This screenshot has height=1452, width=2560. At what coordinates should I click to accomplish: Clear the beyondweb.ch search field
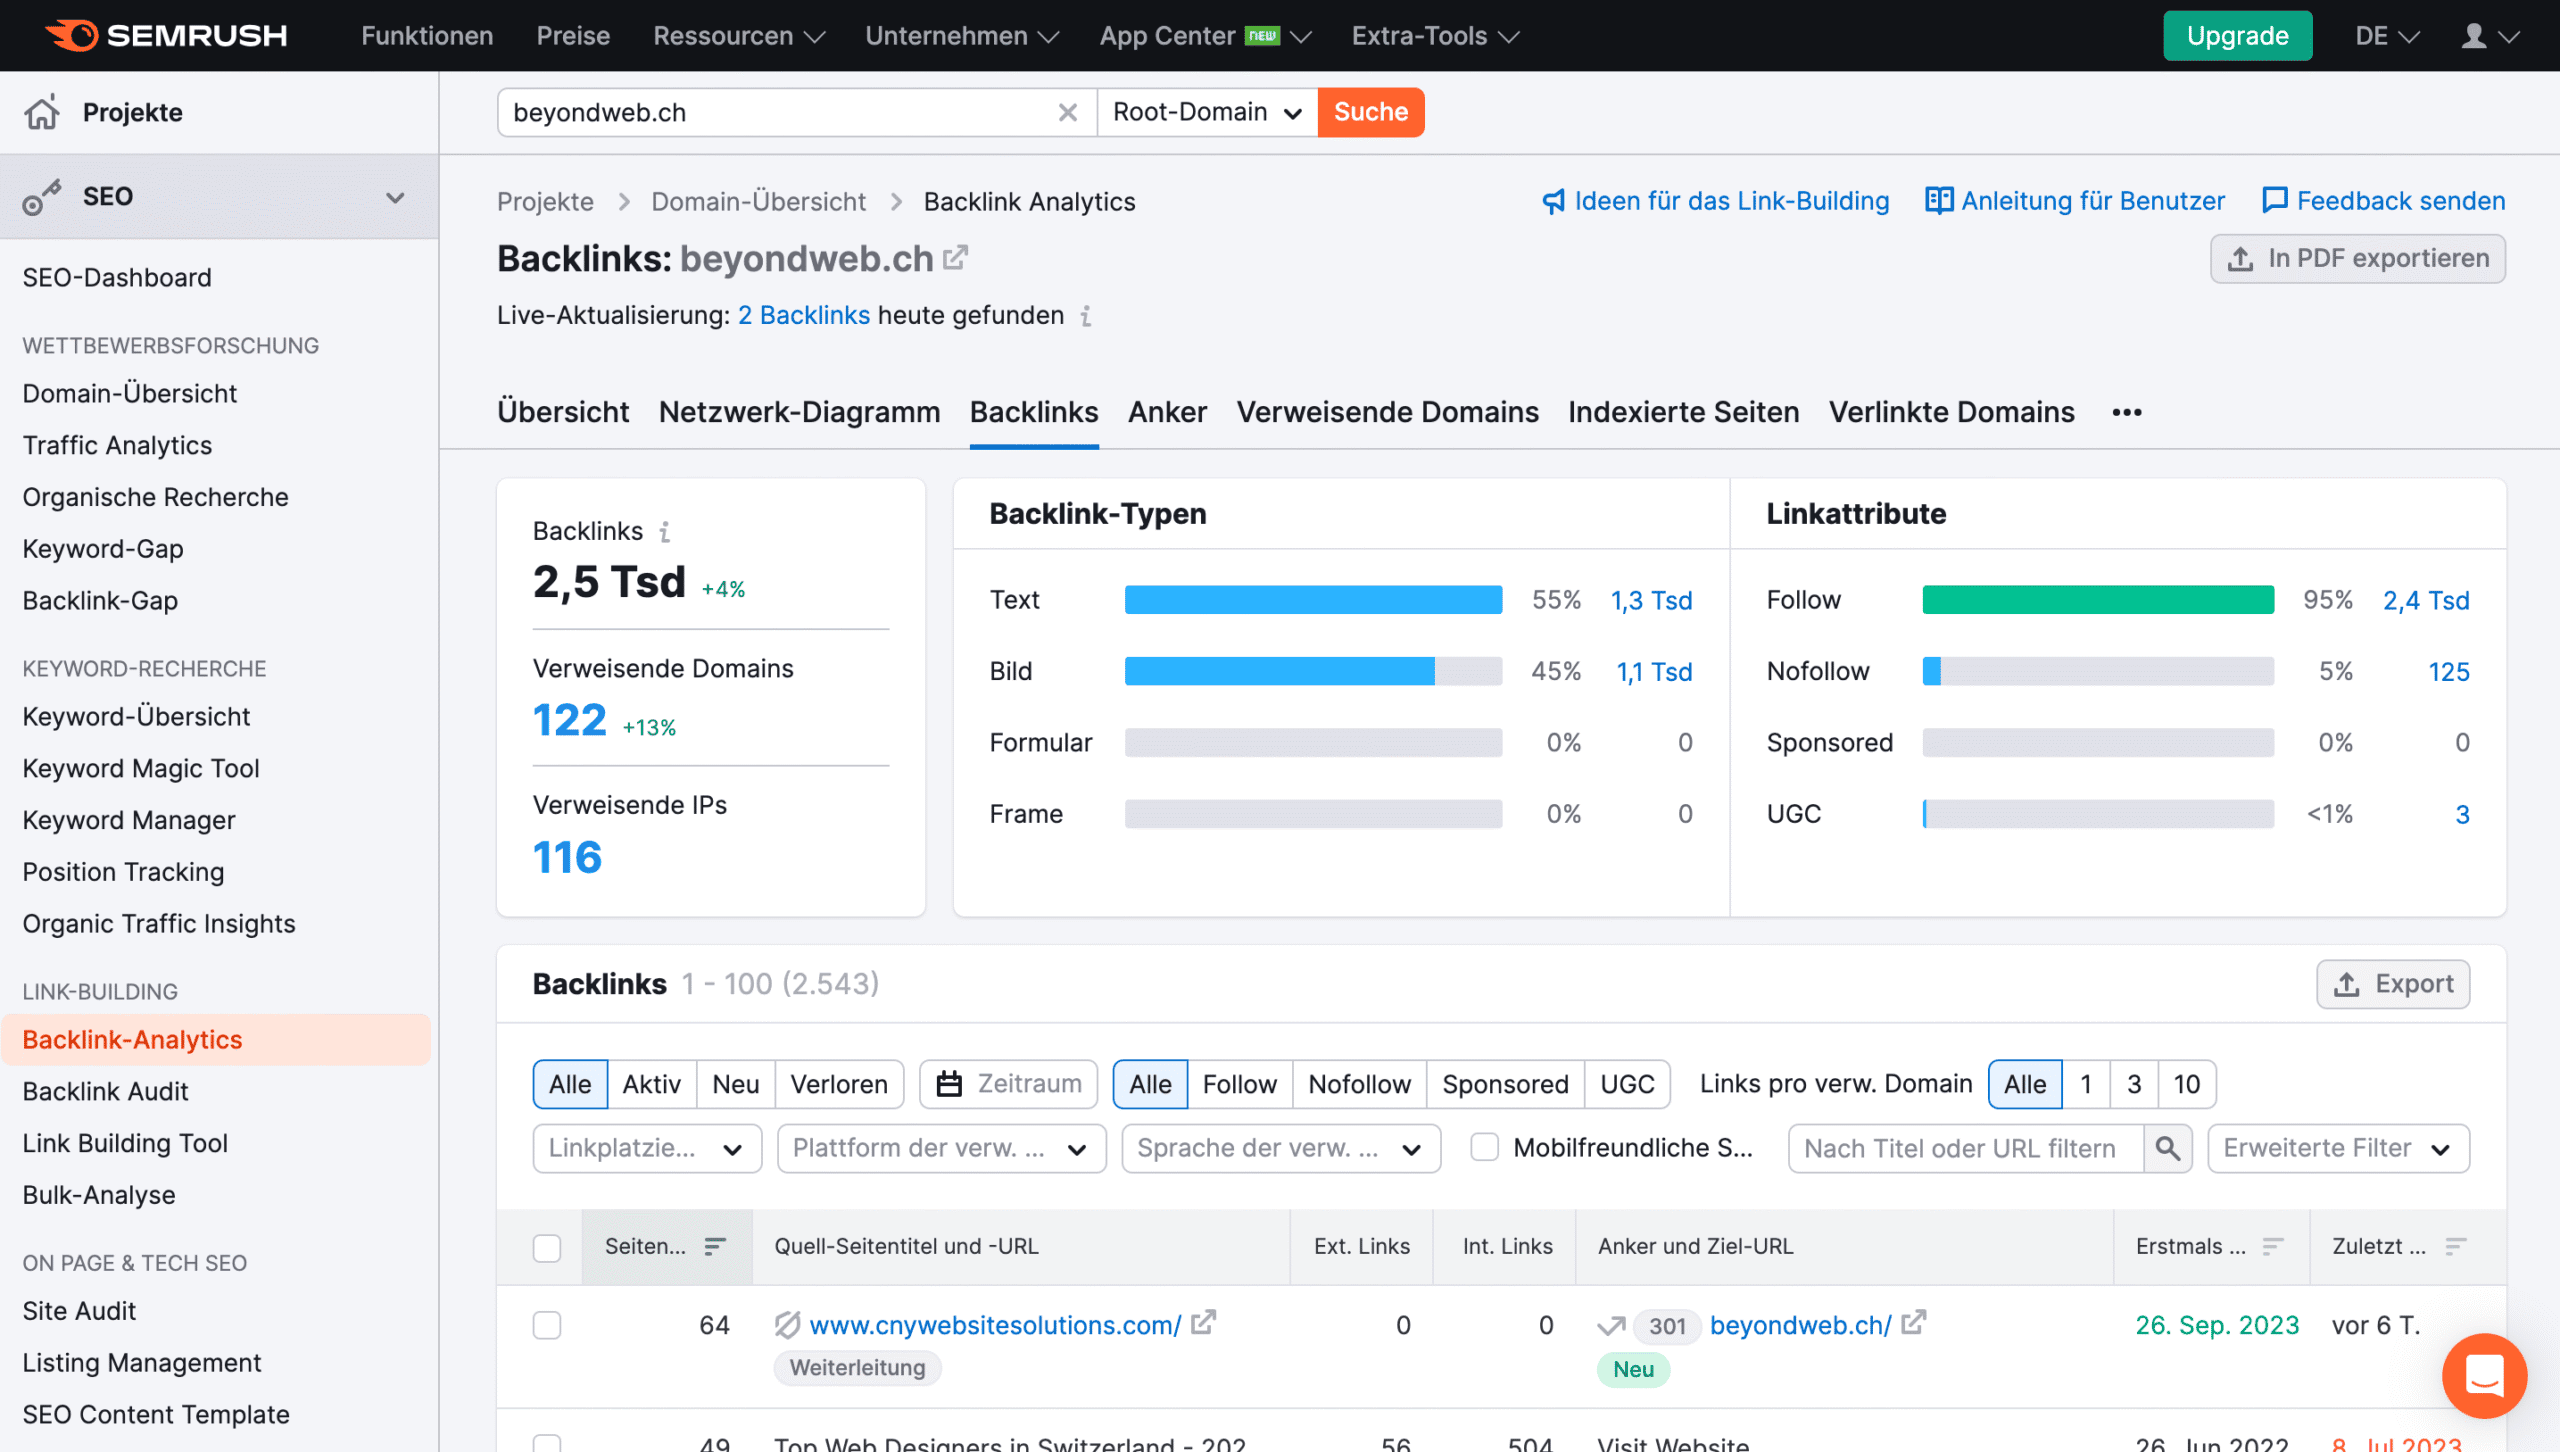pos(1068,112)
